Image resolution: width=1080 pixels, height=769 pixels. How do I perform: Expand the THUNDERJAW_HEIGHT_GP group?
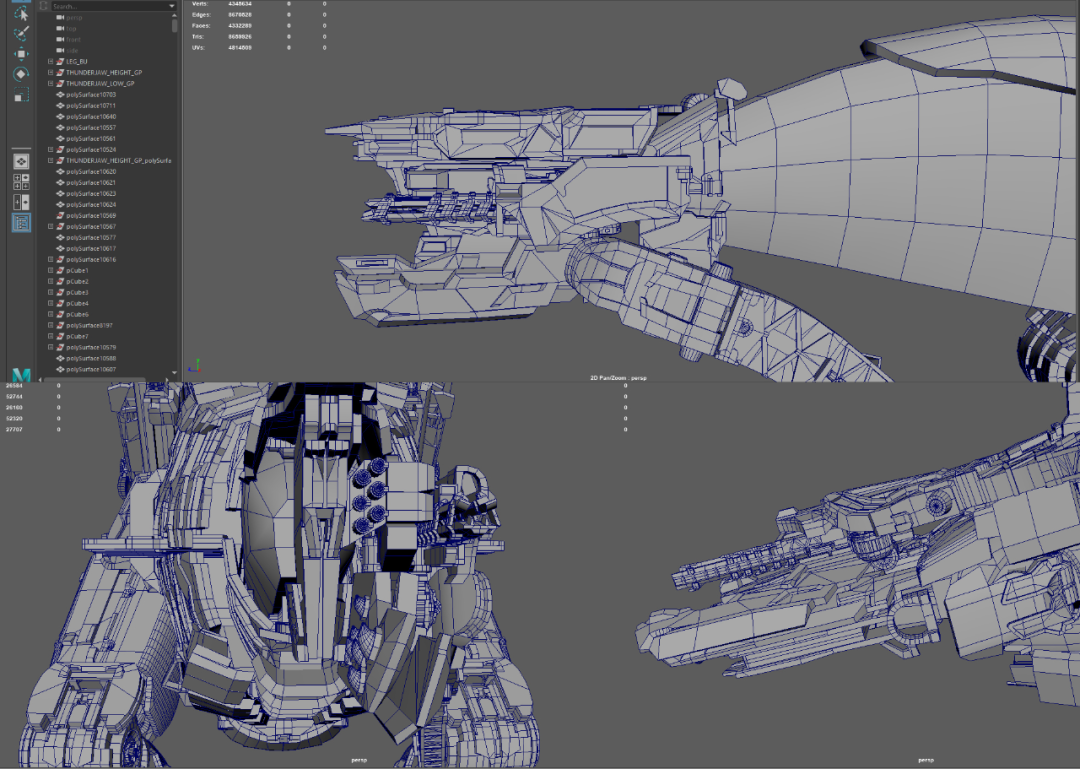click(50, 72)
